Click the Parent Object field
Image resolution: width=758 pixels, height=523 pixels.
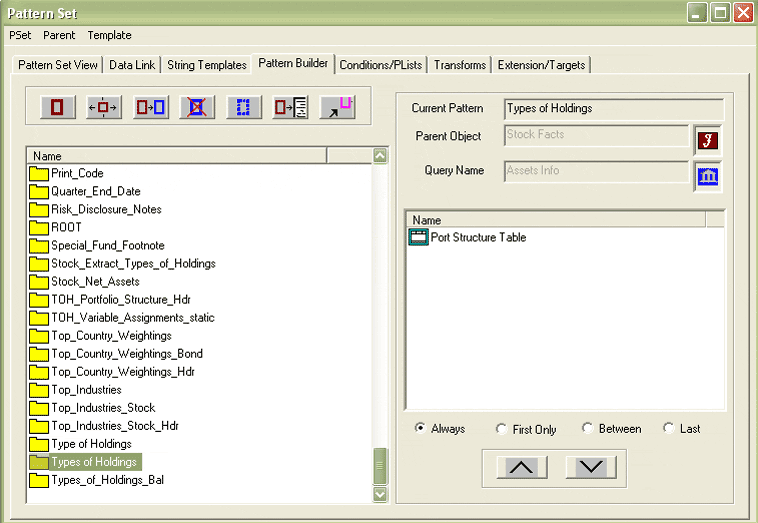coord(597,135)
